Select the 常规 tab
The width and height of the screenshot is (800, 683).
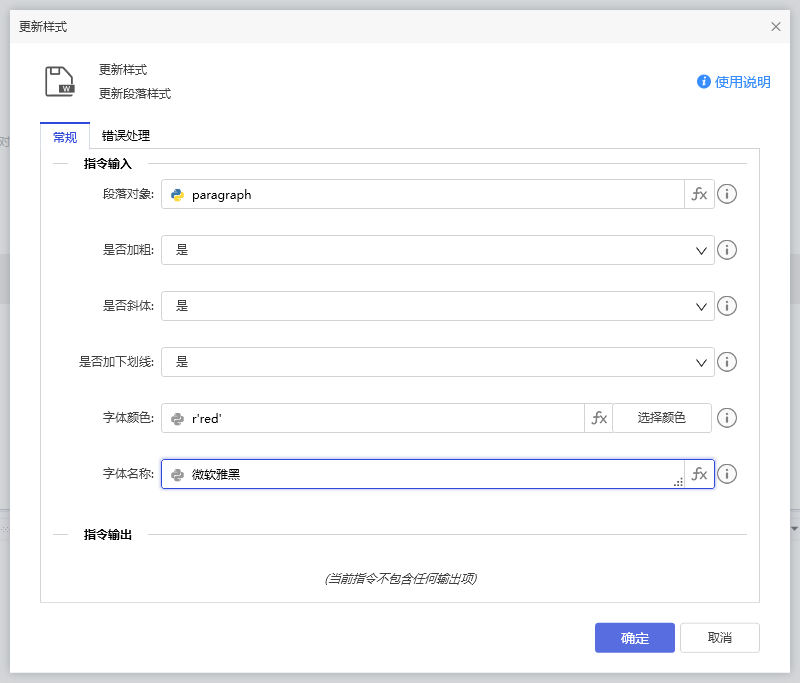64,137
